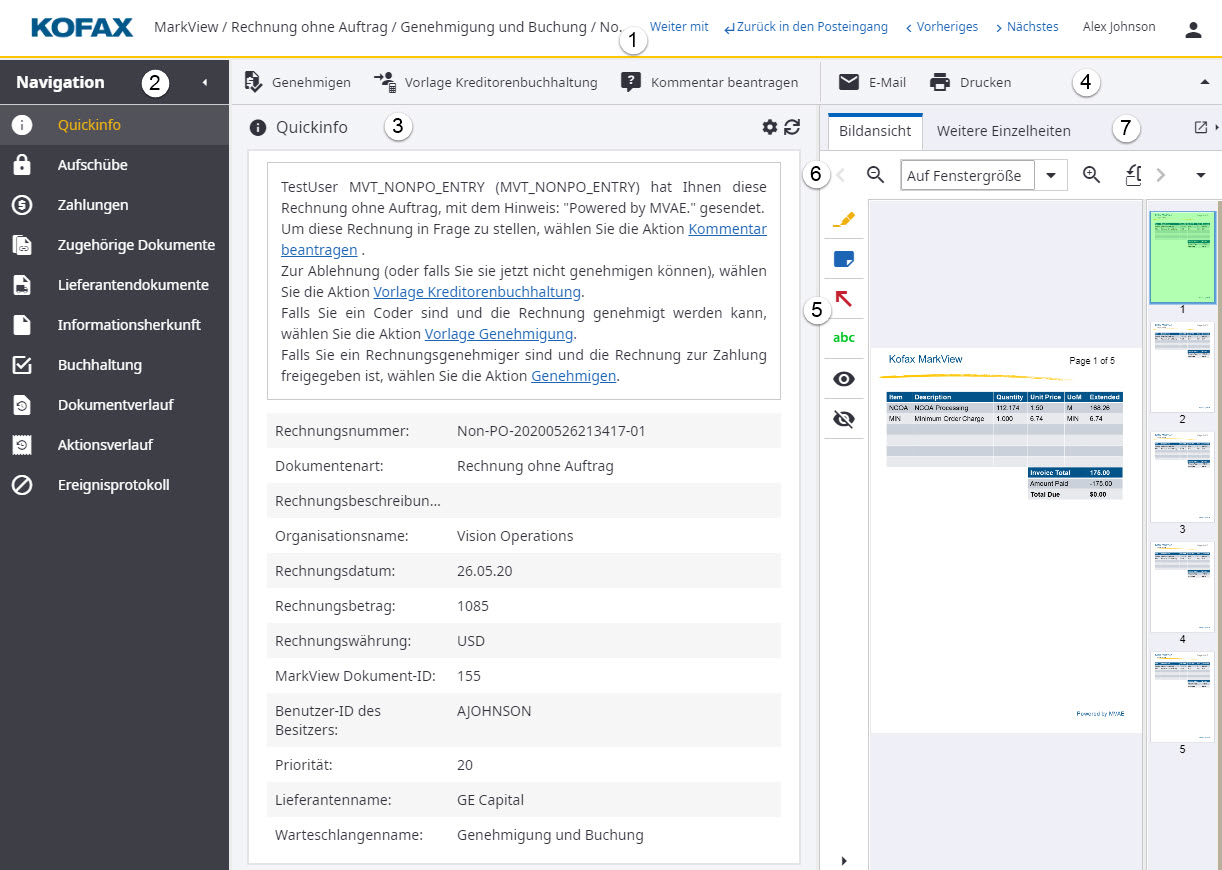Switch to Weitere Einzelheiten tab
This screenshot has height=870, width=1222.
coord(1003,131)
